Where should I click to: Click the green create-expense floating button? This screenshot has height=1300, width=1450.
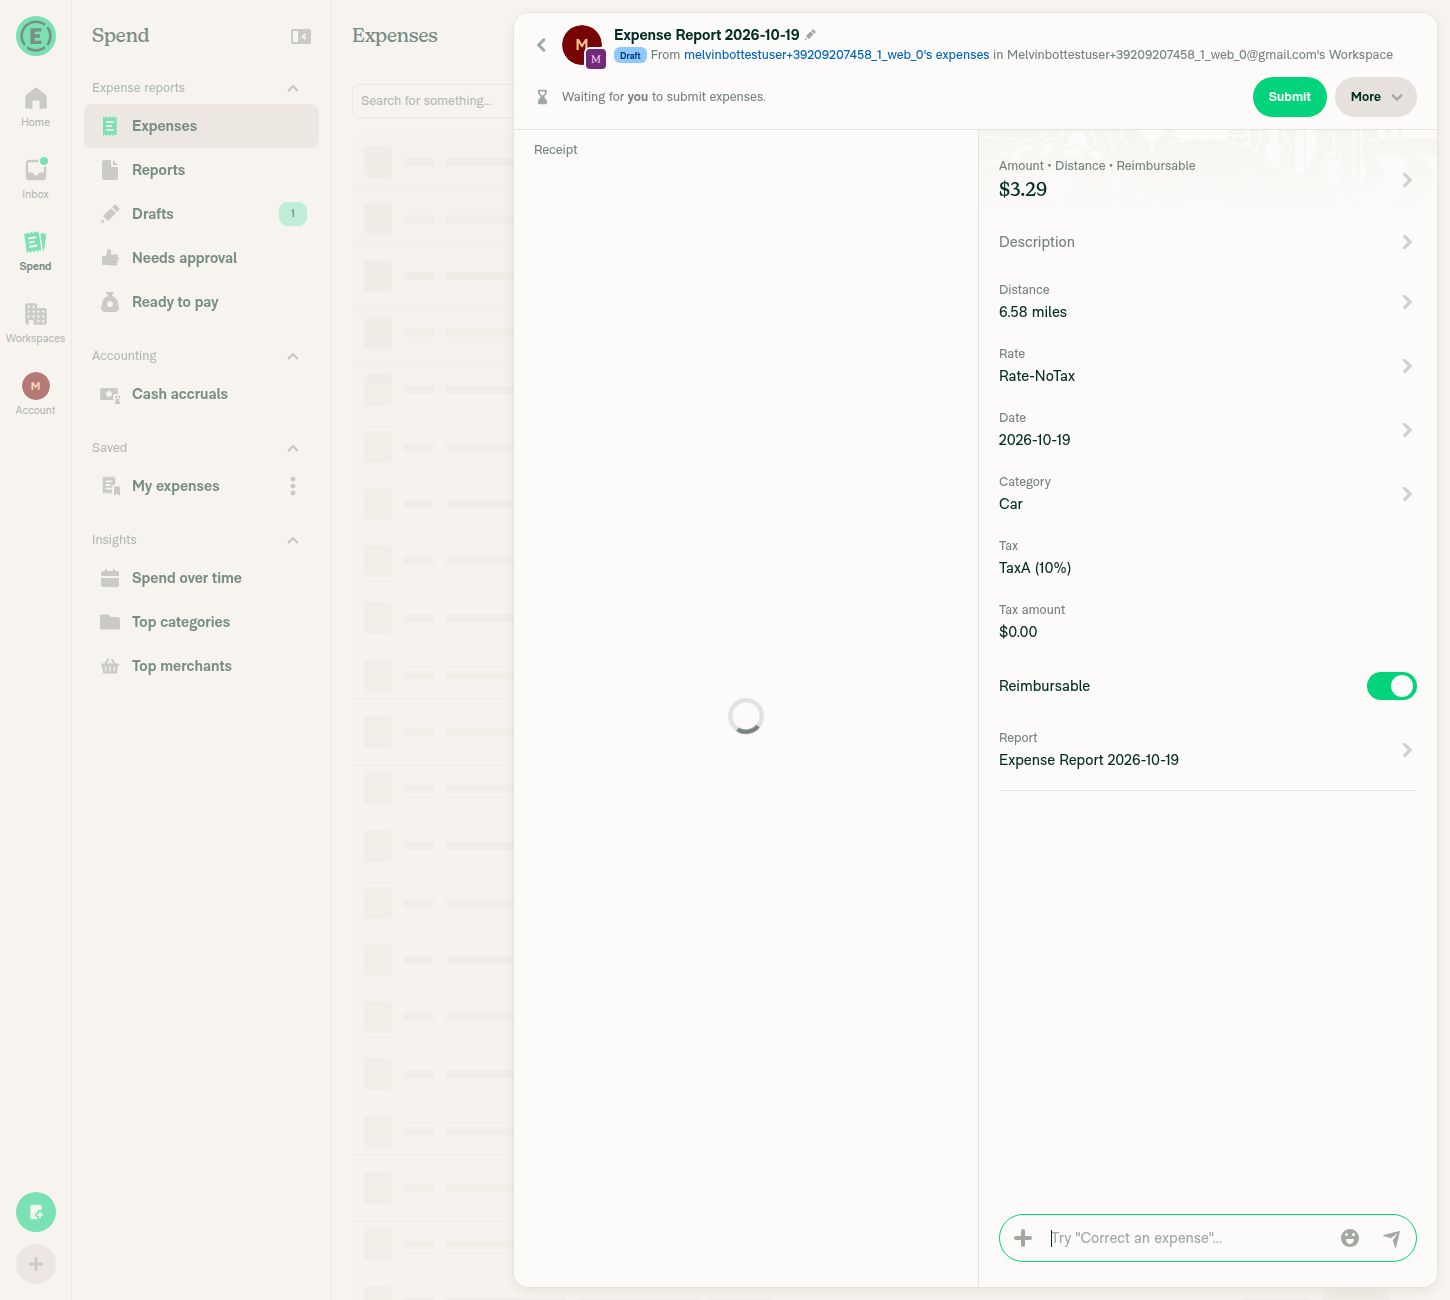point(36,1212)
